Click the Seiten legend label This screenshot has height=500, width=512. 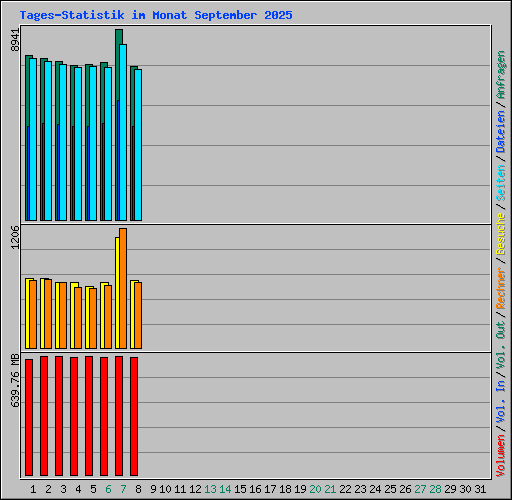tap(501, 183)
